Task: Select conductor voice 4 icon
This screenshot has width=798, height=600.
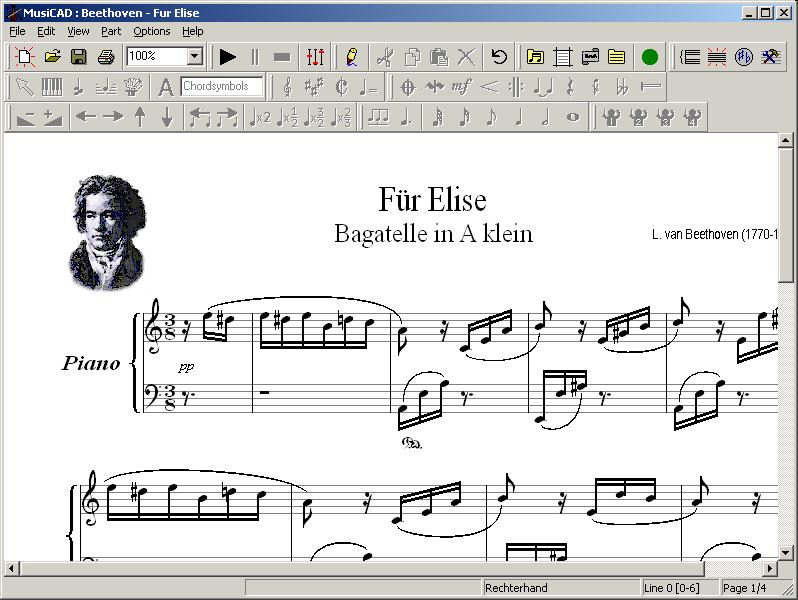Action: pyautogui.click(x=692, y=117)
